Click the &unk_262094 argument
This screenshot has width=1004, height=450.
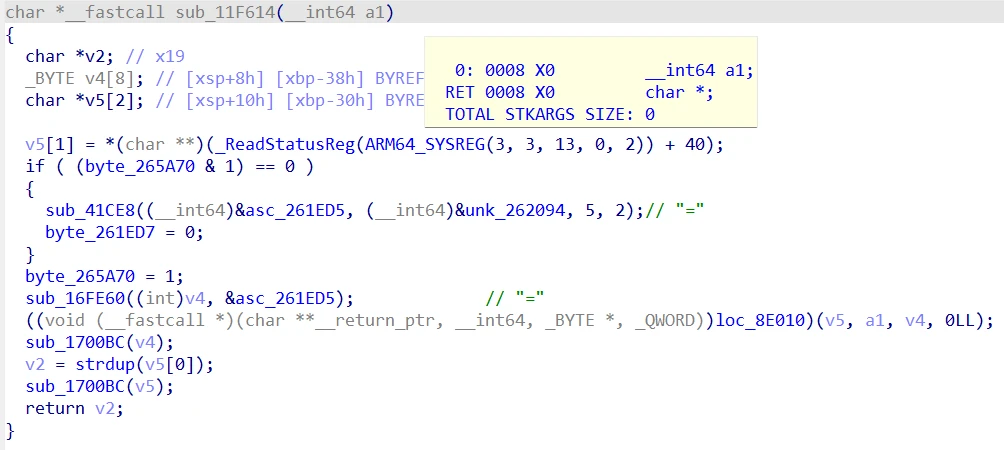coord(512,211)
